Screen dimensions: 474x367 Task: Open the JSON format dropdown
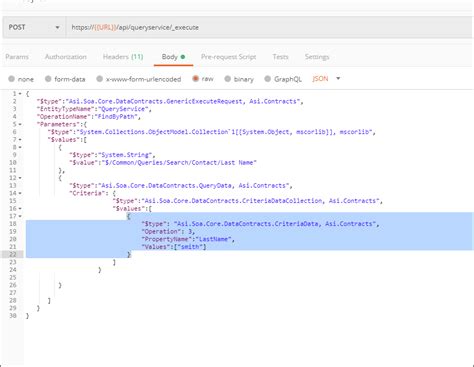tap(326, 79)
